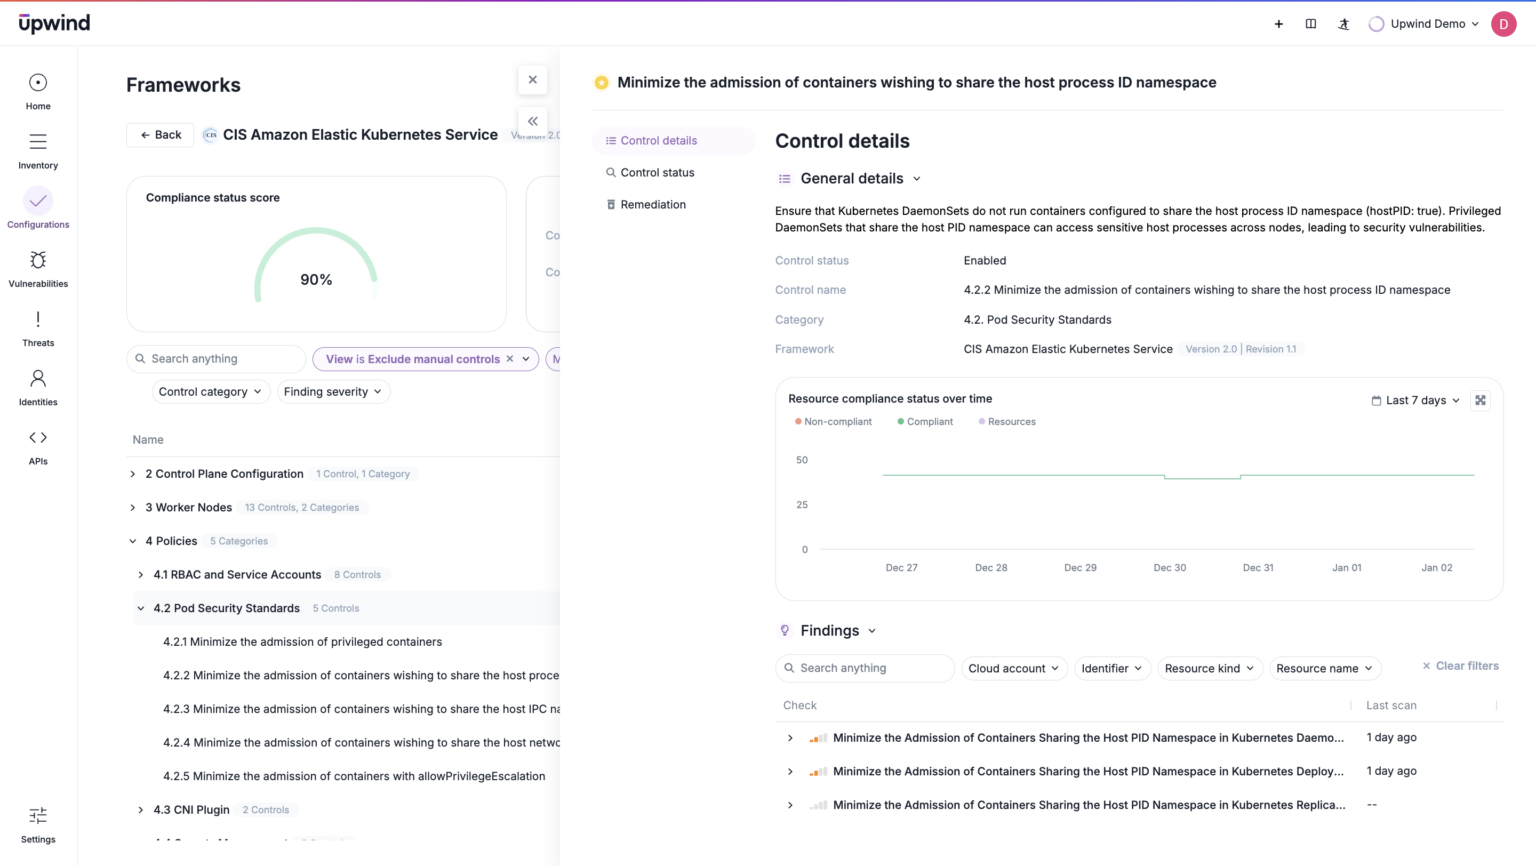Expand the 3 Worker Nodes tree item
The width and height of the screenshot is (1536, 866).
pos(131,507)
